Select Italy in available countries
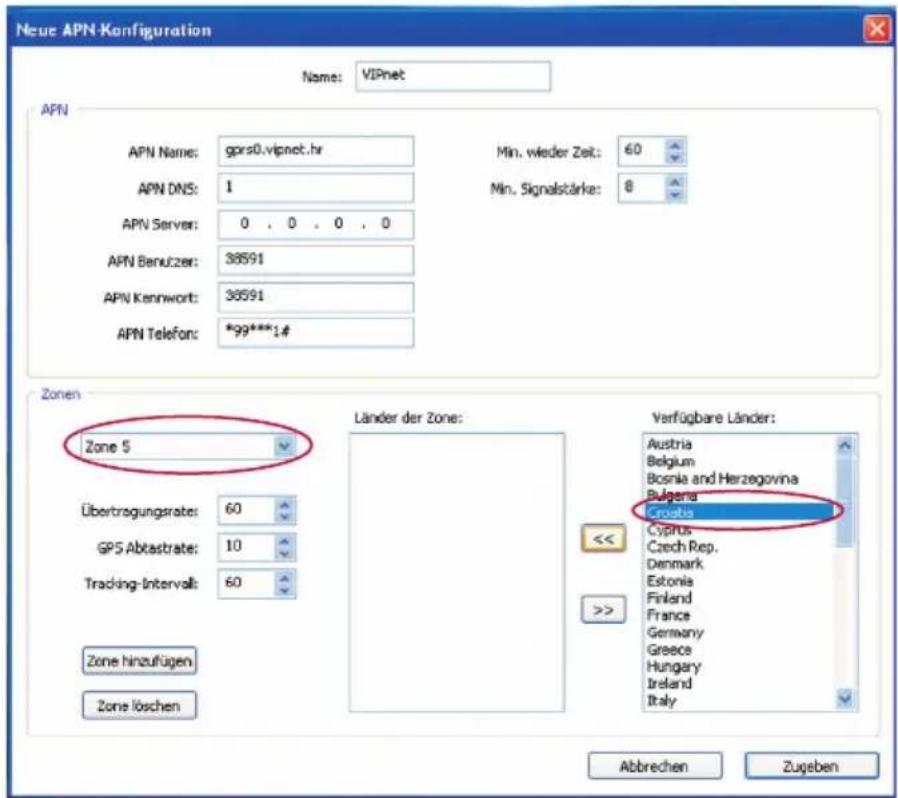The height and width of the screenshot is (798, 898). [661, 701]
